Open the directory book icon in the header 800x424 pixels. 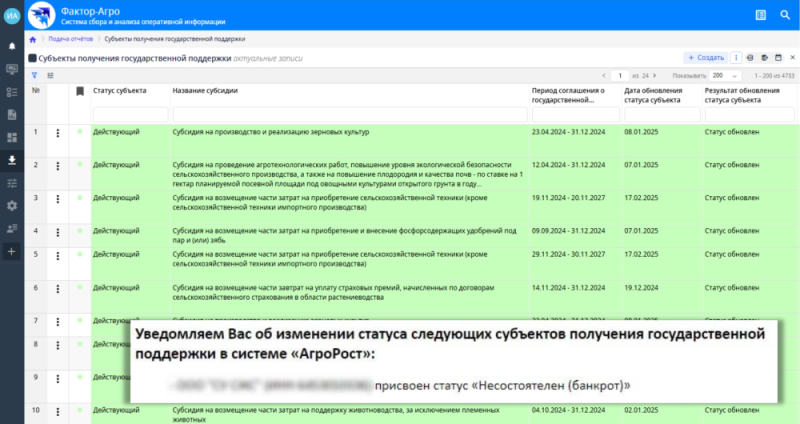click(x=760, y=15)
